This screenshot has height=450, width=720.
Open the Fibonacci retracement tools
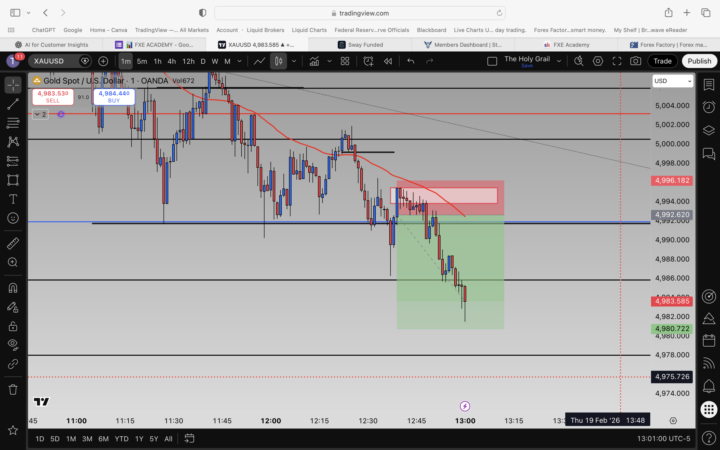click(x=13, y=123)
